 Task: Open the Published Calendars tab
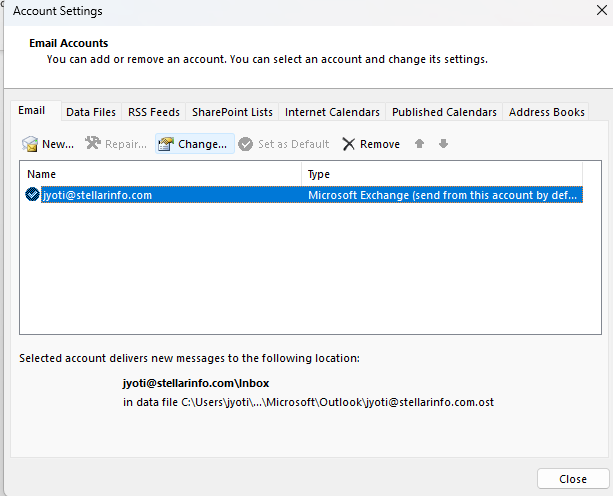pos(444,112)
